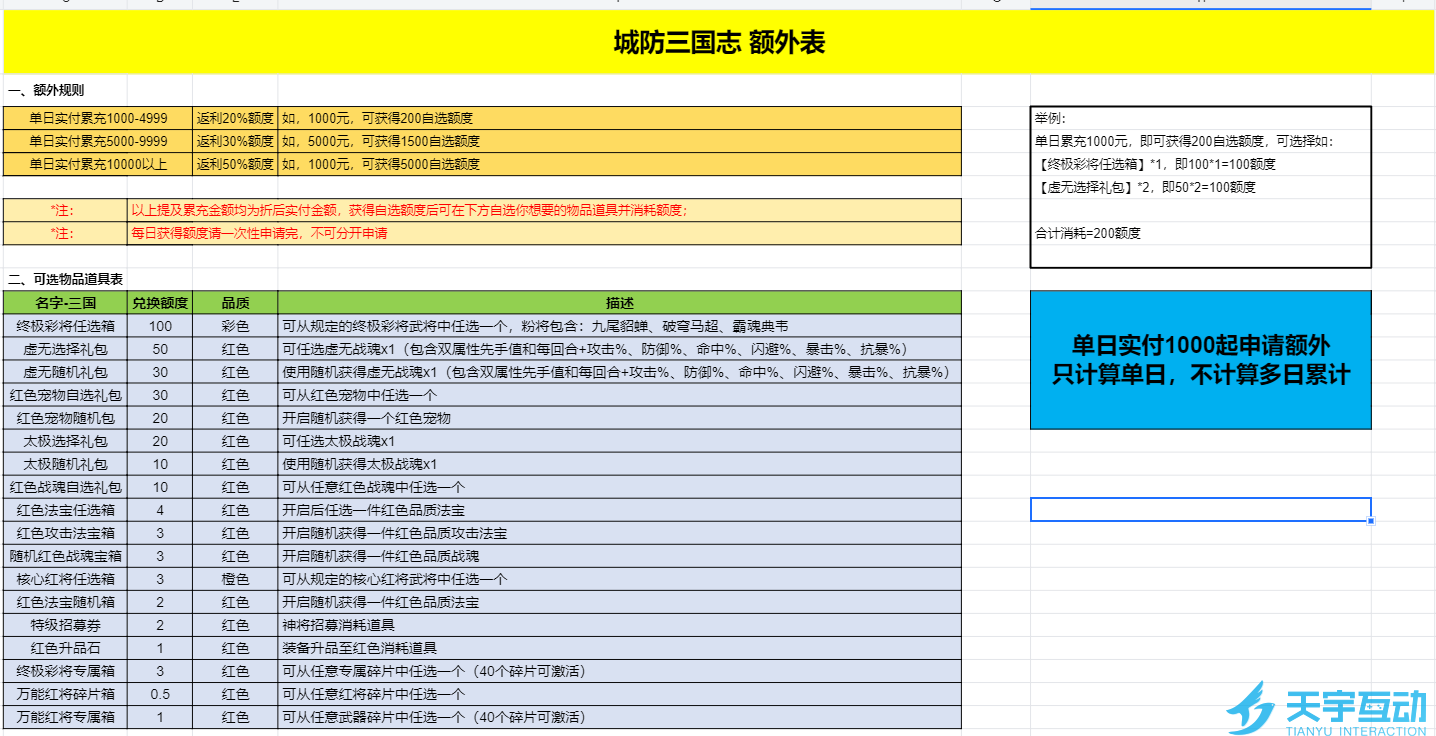Select the description 开启后任选一件红色品质法宝
The height and width of the screenshot is (736, 1436).
(619, 510)
